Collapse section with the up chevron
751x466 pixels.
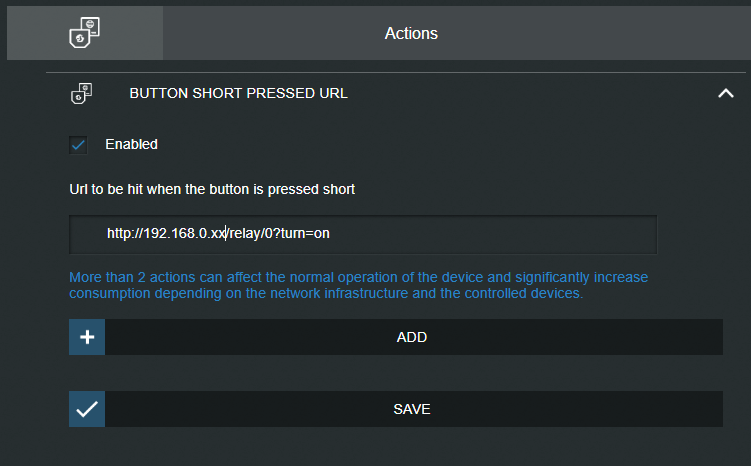[x=726, y=94]
